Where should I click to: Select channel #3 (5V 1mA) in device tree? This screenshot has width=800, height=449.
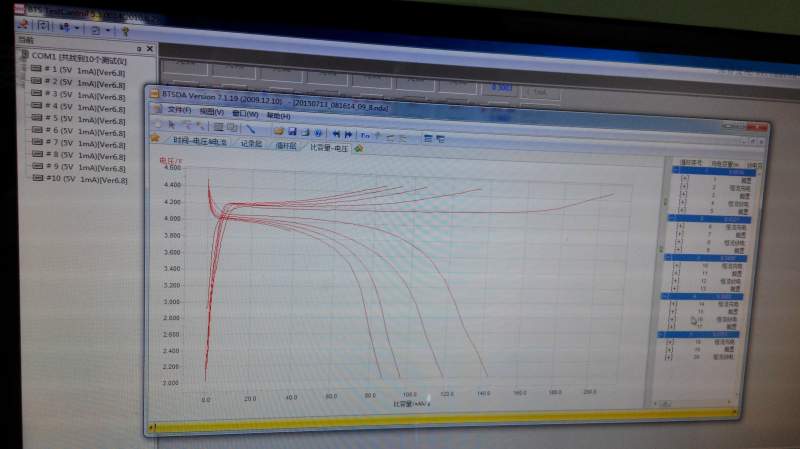[x=78, y=94]
